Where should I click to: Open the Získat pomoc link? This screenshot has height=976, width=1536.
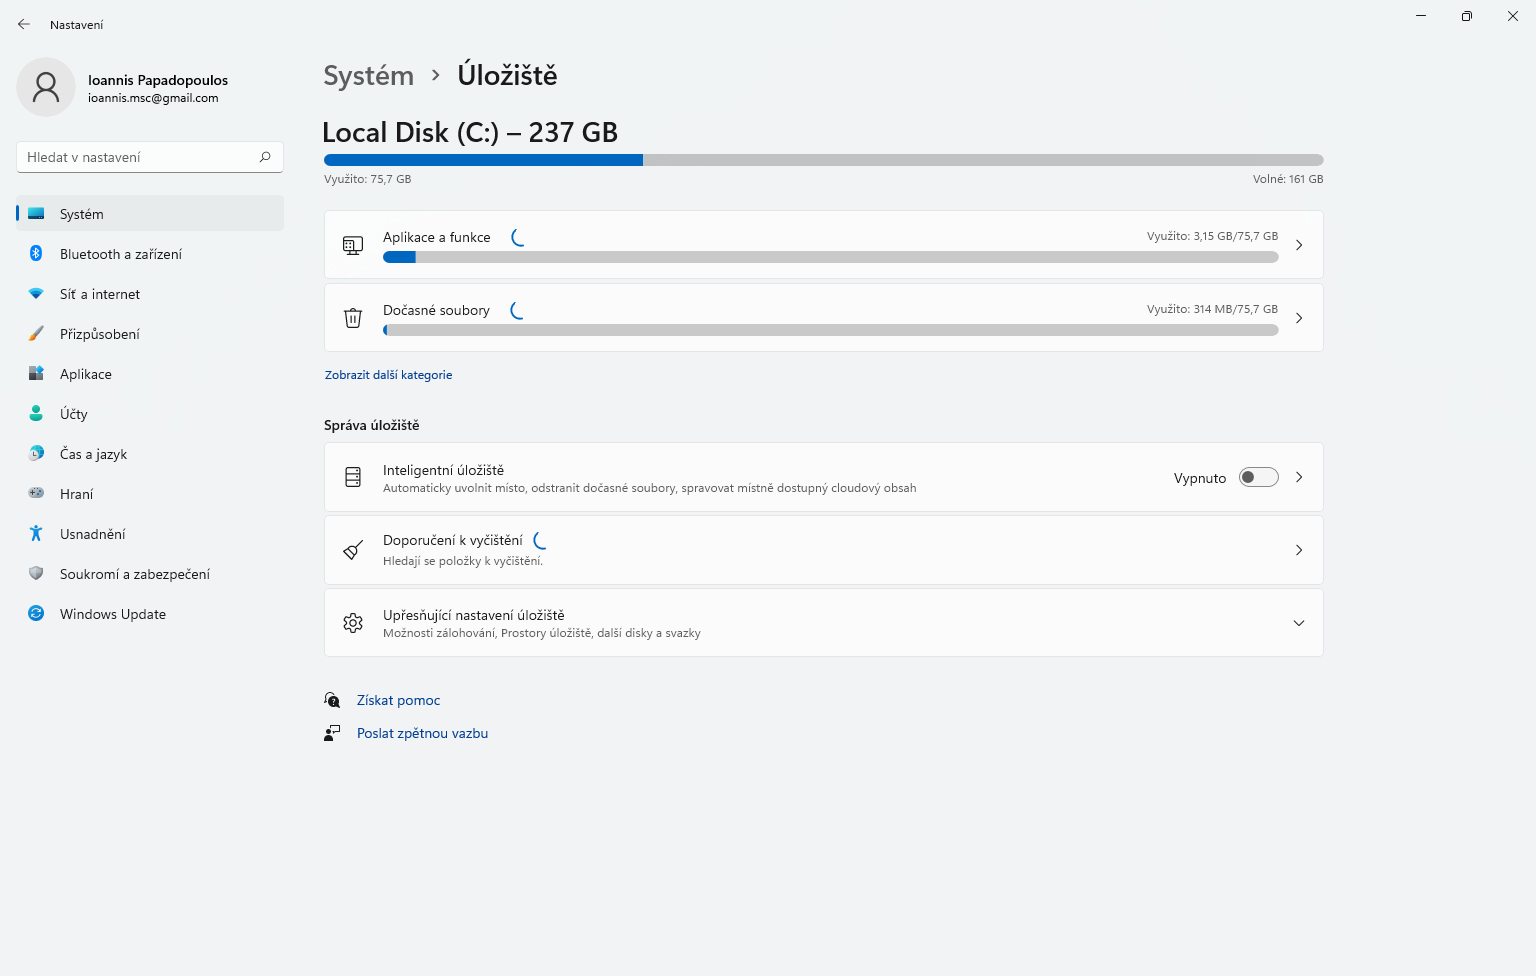click(x=398, y=700)
